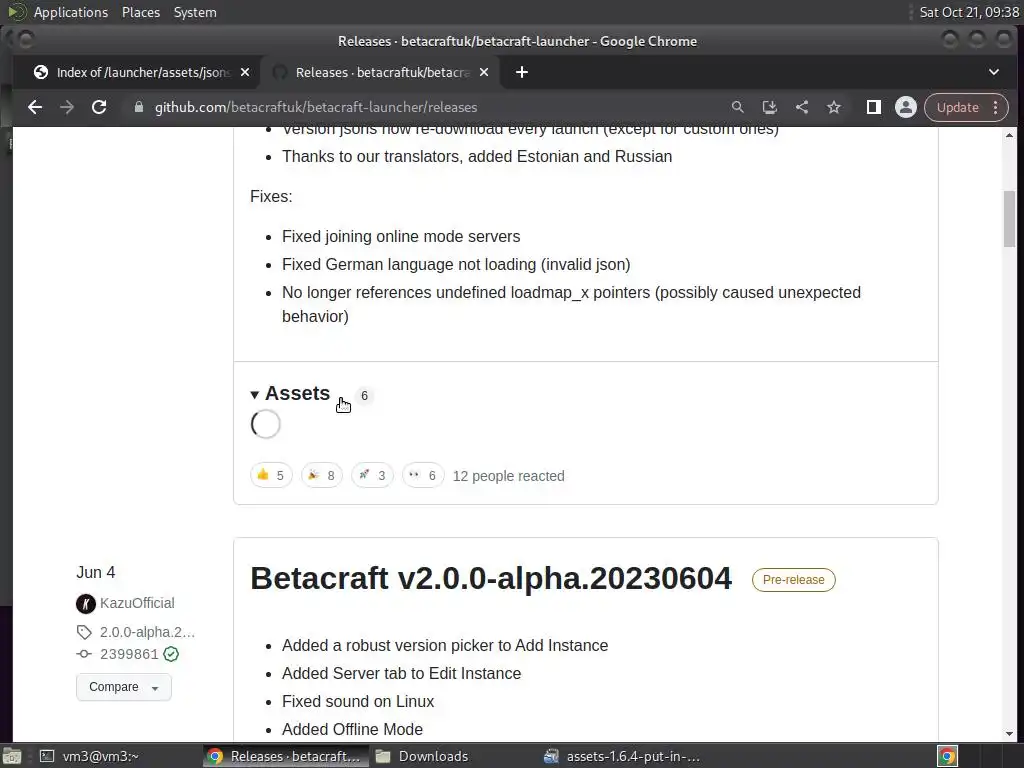Open Betacraft v2.0.0-alpha.20230604 release title
Image resolution: width=1024 pixels, height=768 pixels.
491,579
